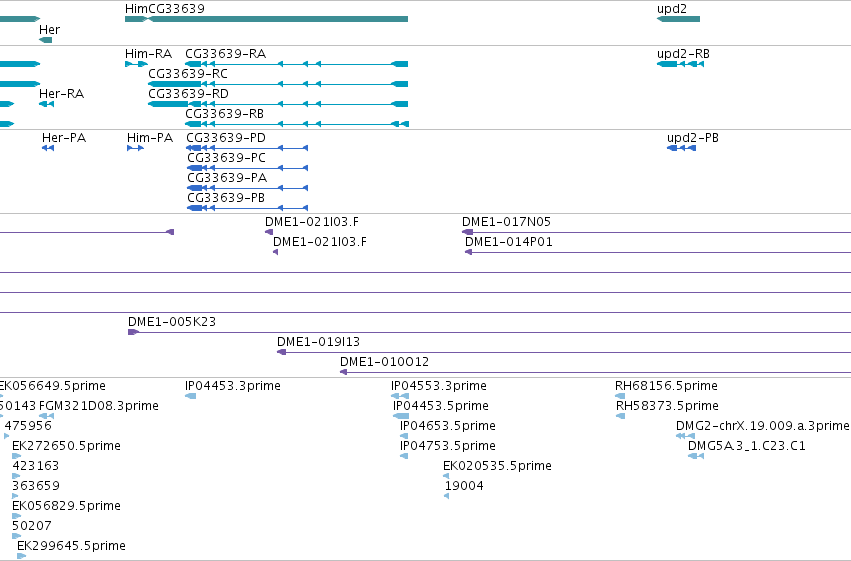Select the 19004 feature label
Viewport: 851px width, 561px height.
click(464, 486)
